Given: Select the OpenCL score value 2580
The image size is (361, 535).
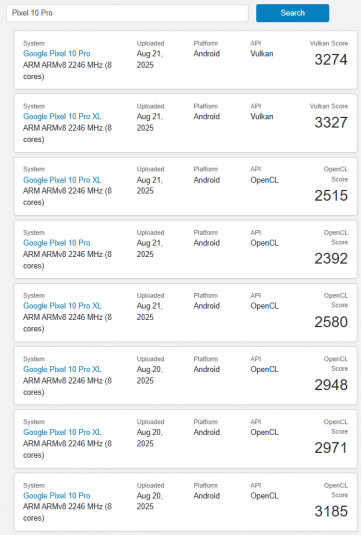Looking at the screenshot, I should pos(331,322).
